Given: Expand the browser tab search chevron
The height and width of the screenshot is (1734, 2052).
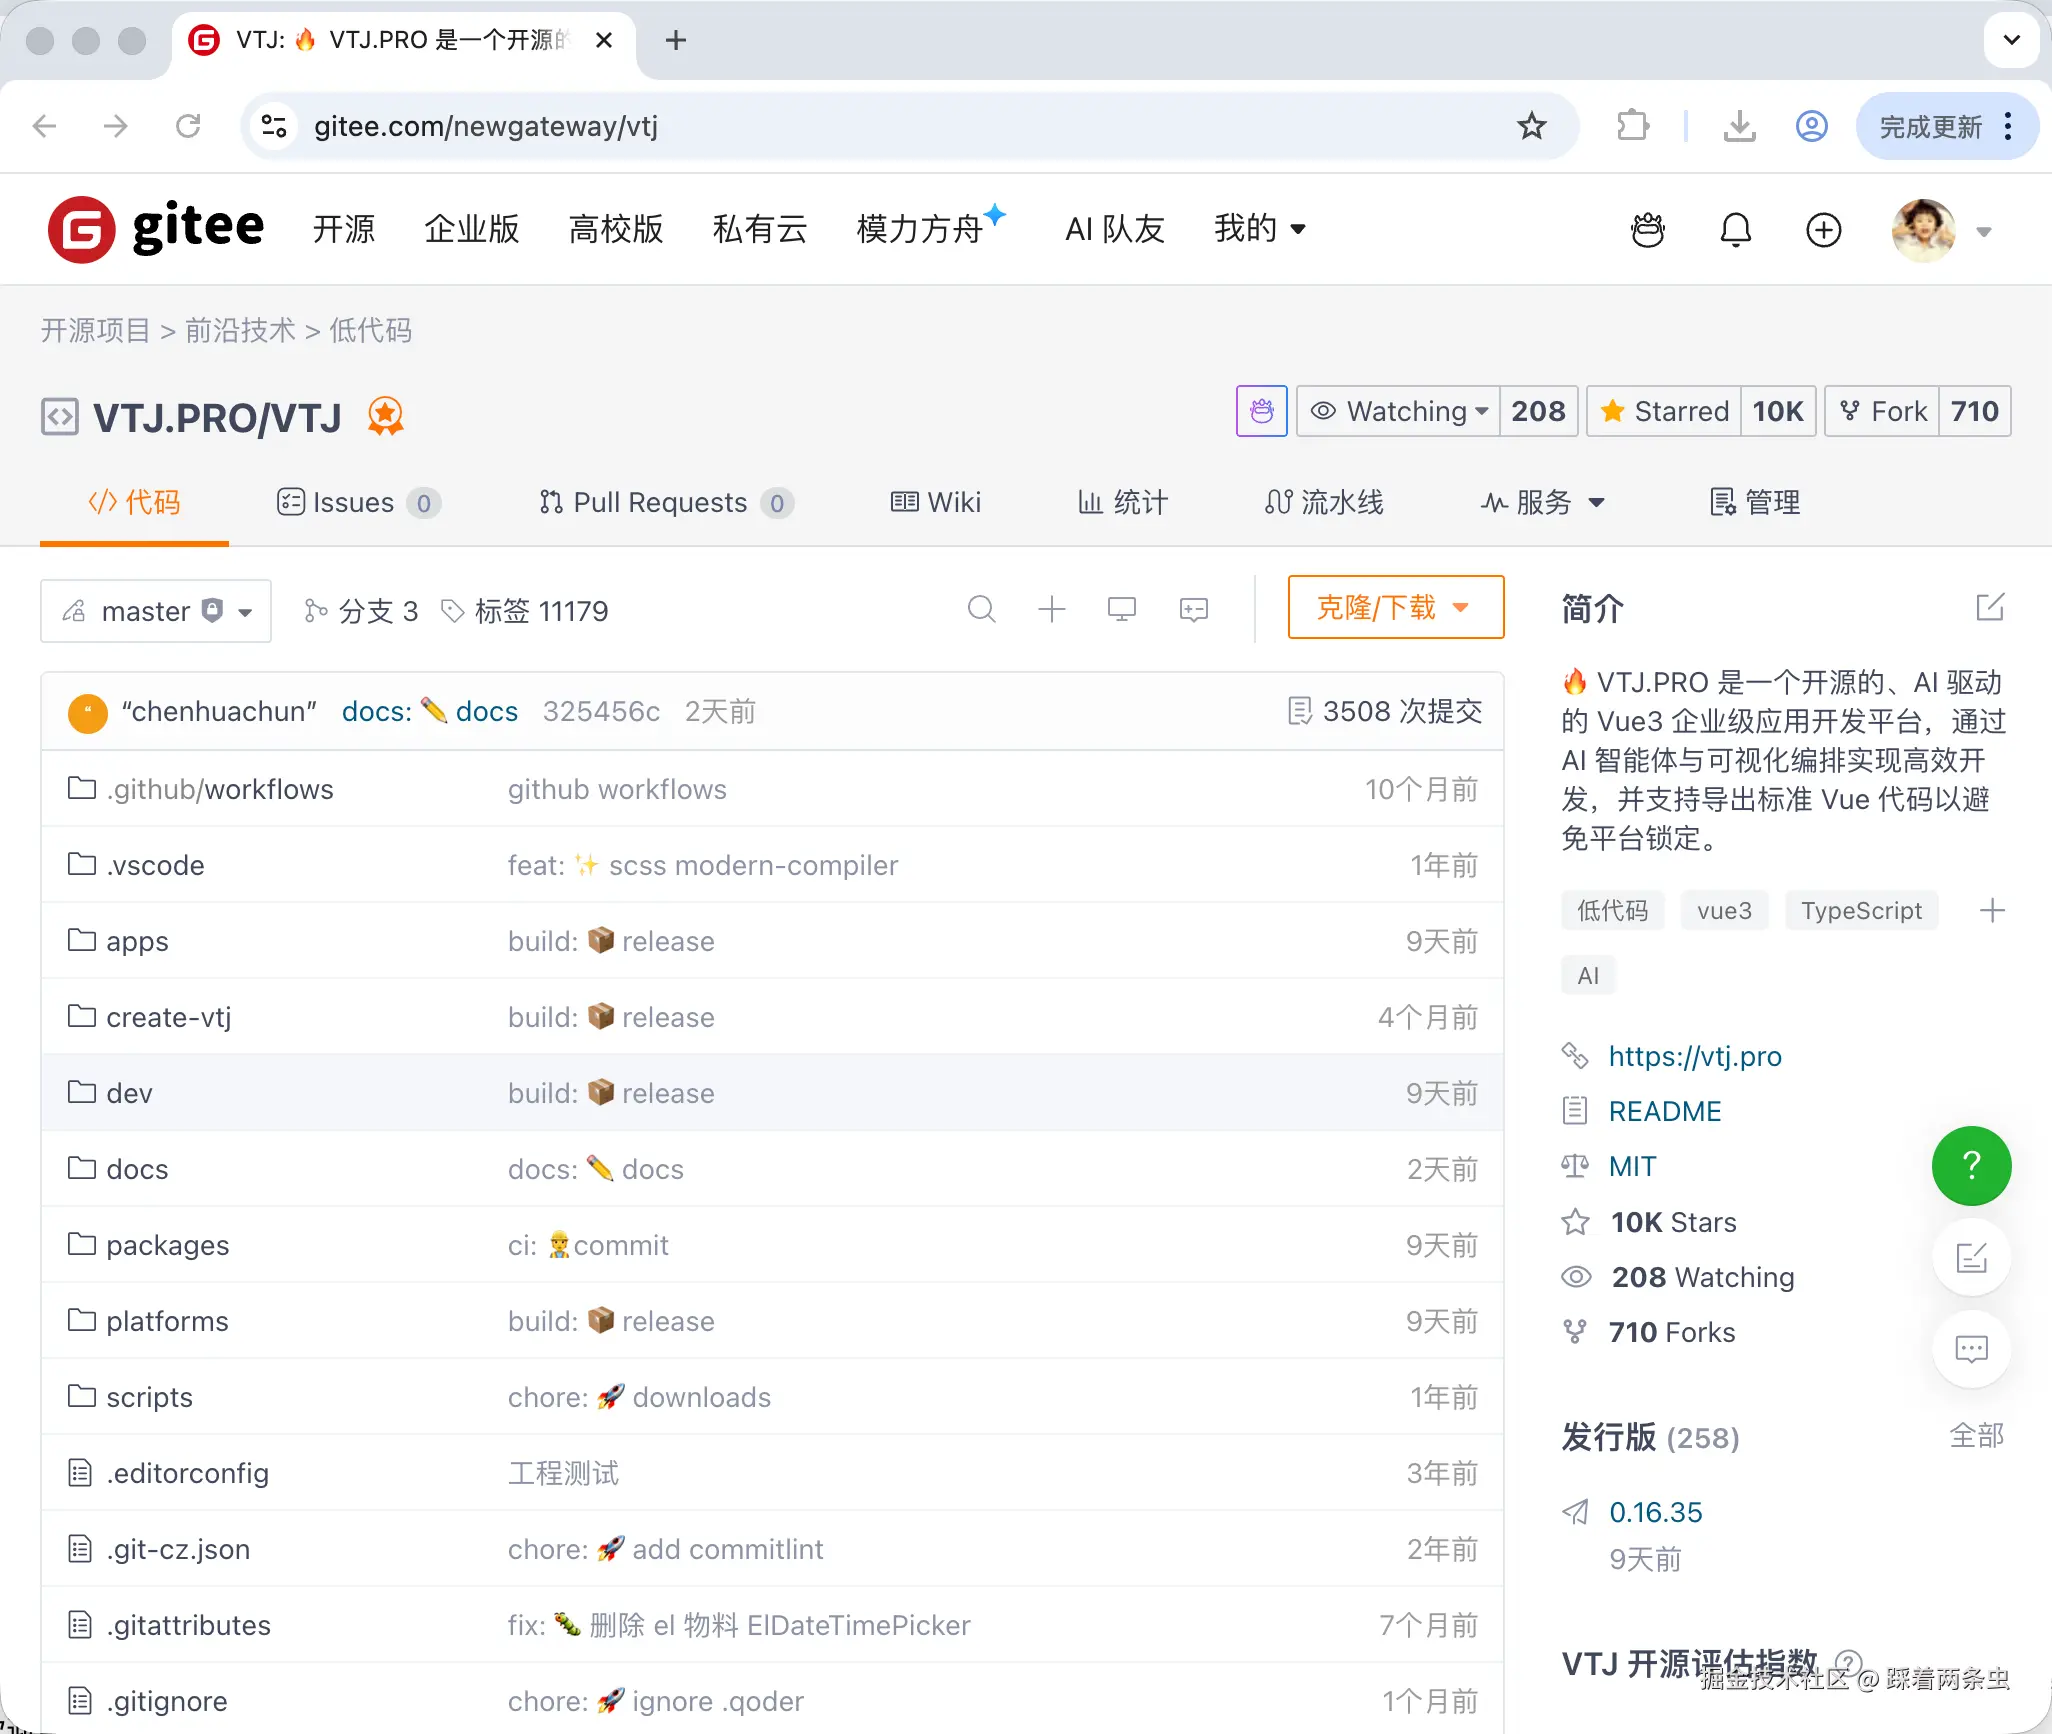Looking at the screenshot, I should point(2012,40).
